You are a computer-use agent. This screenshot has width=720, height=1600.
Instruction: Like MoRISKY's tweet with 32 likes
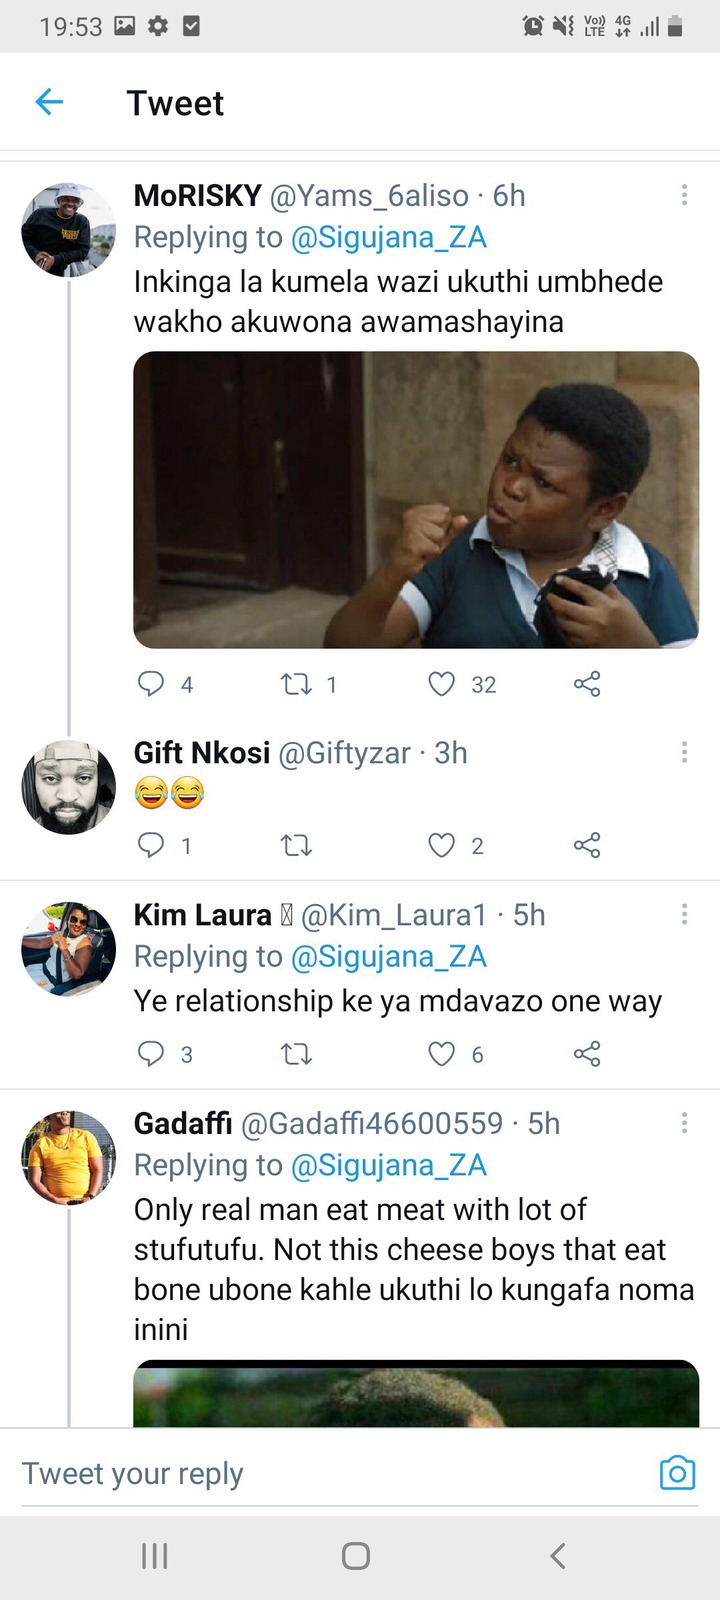pos(441,684)
